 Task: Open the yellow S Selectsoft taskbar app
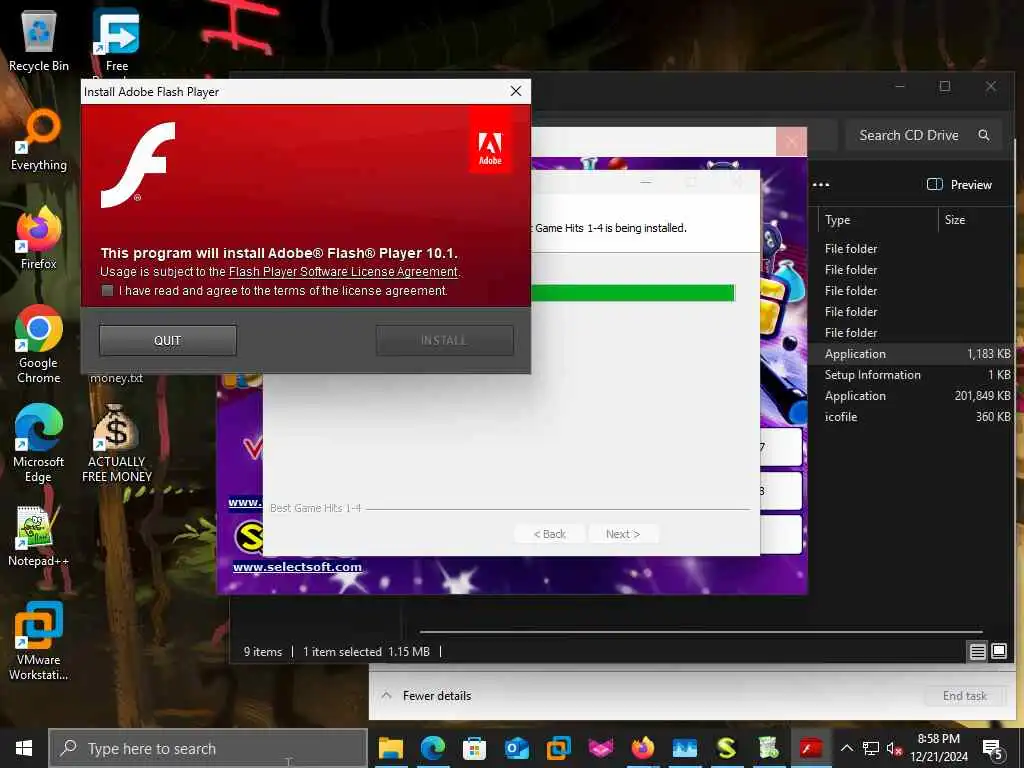726,748
